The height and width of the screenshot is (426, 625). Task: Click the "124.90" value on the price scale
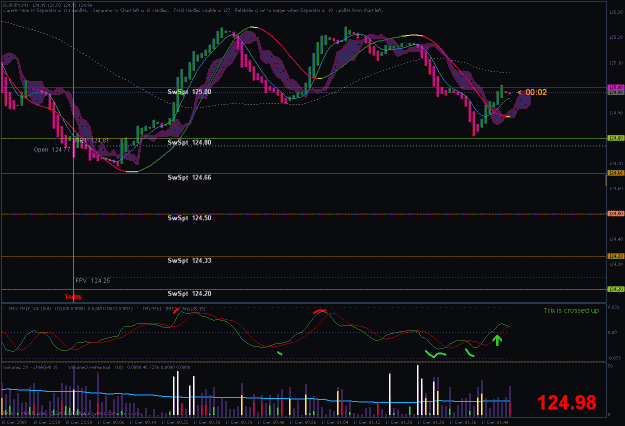[616, 113]
